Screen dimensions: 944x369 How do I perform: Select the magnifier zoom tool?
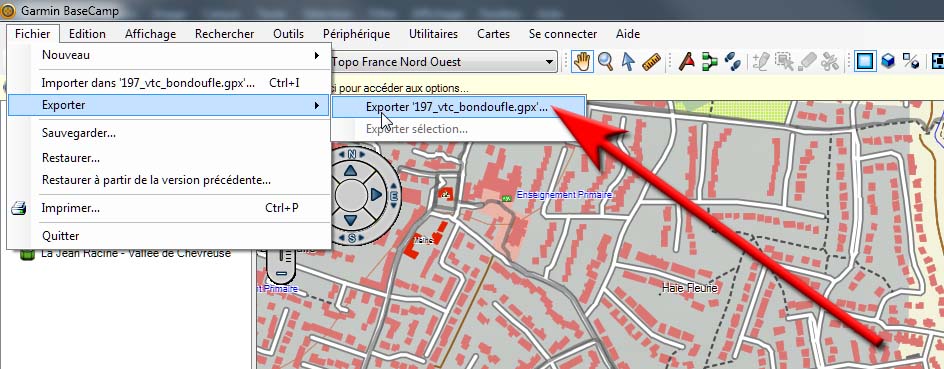pos(606,61)
